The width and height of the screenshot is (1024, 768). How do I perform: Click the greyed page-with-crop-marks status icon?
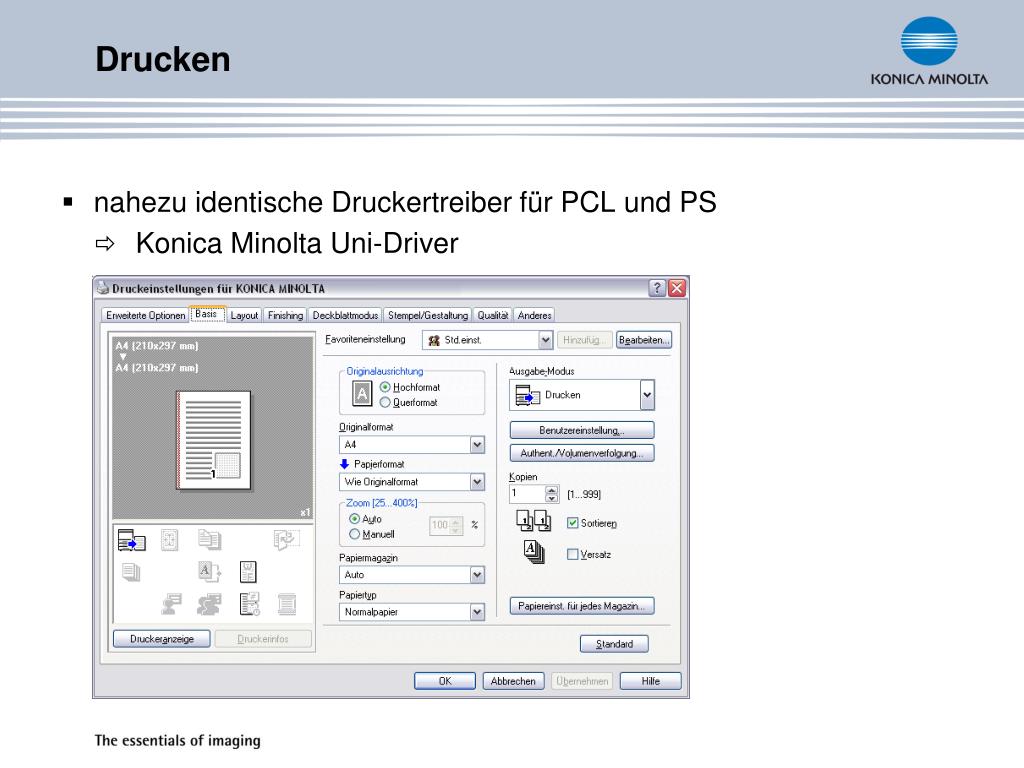pos(169,540)
